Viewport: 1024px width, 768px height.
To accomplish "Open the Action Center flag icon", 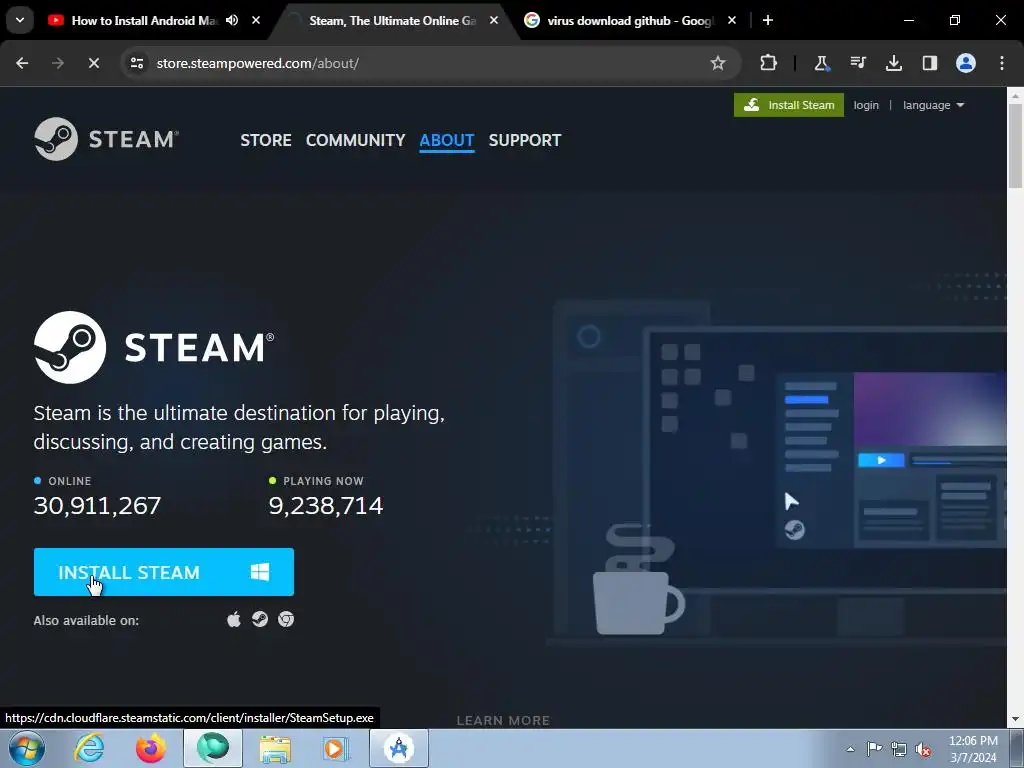I will tap(874, 749).
